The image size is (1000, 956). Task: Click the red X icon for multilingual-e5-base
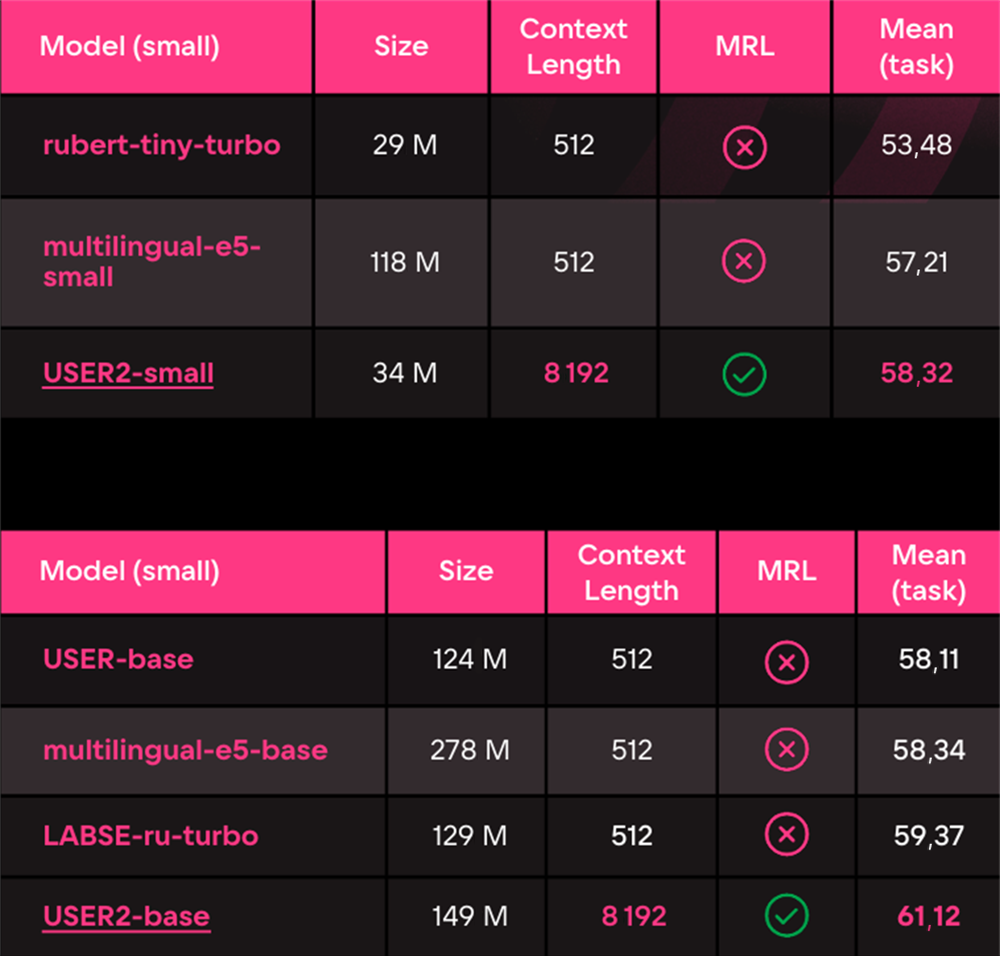[x=786, y=751]
